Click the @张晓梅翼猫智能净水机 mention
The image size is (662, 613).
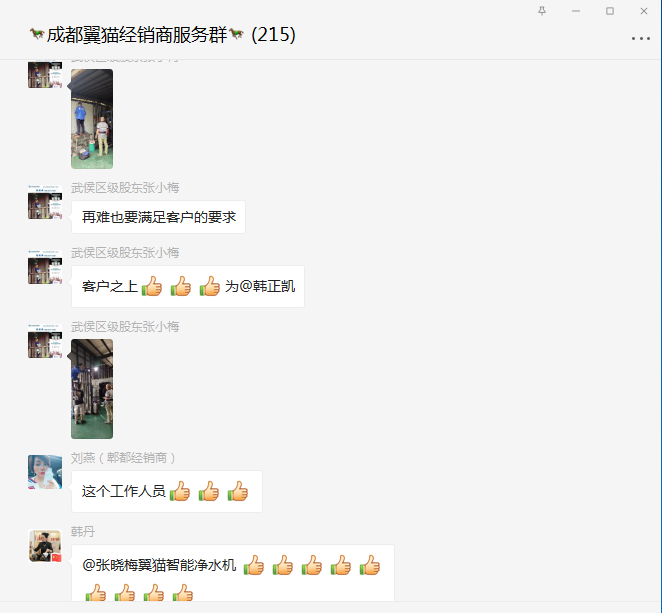coord(159,565)
